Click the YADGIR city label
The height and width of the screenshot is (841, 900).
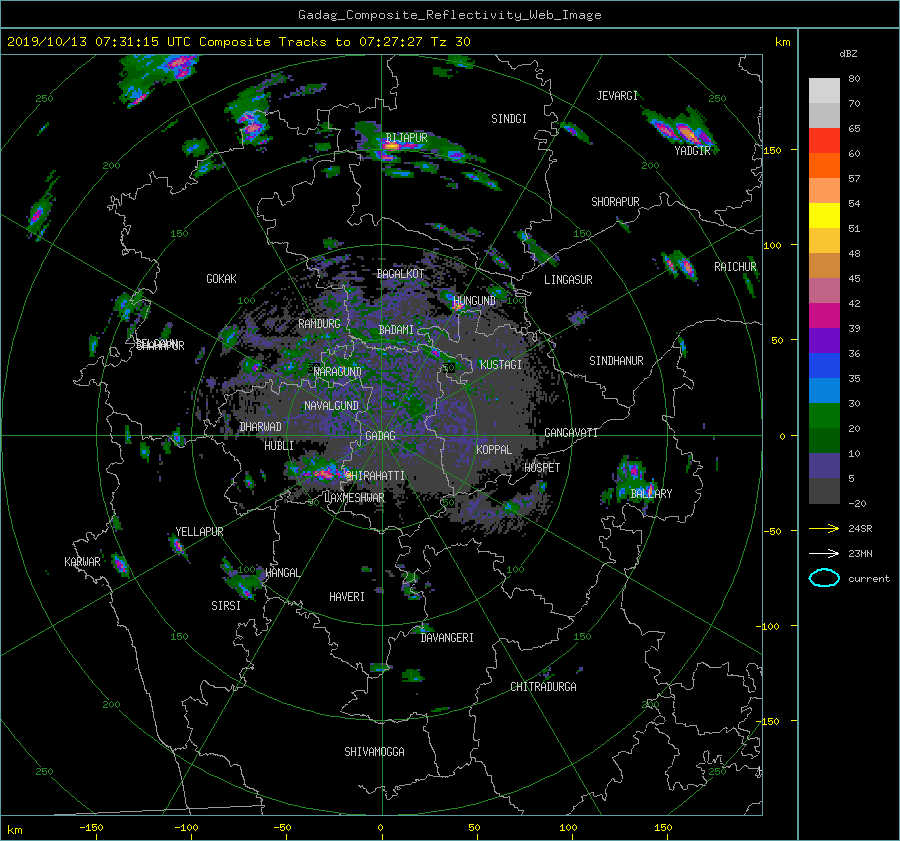pos(692,151)
